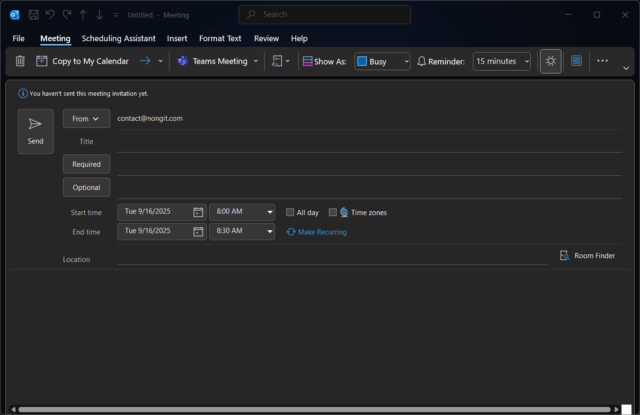640x415 pixels.
Task: Click into the Title field
Action: [x=369, y=142]
